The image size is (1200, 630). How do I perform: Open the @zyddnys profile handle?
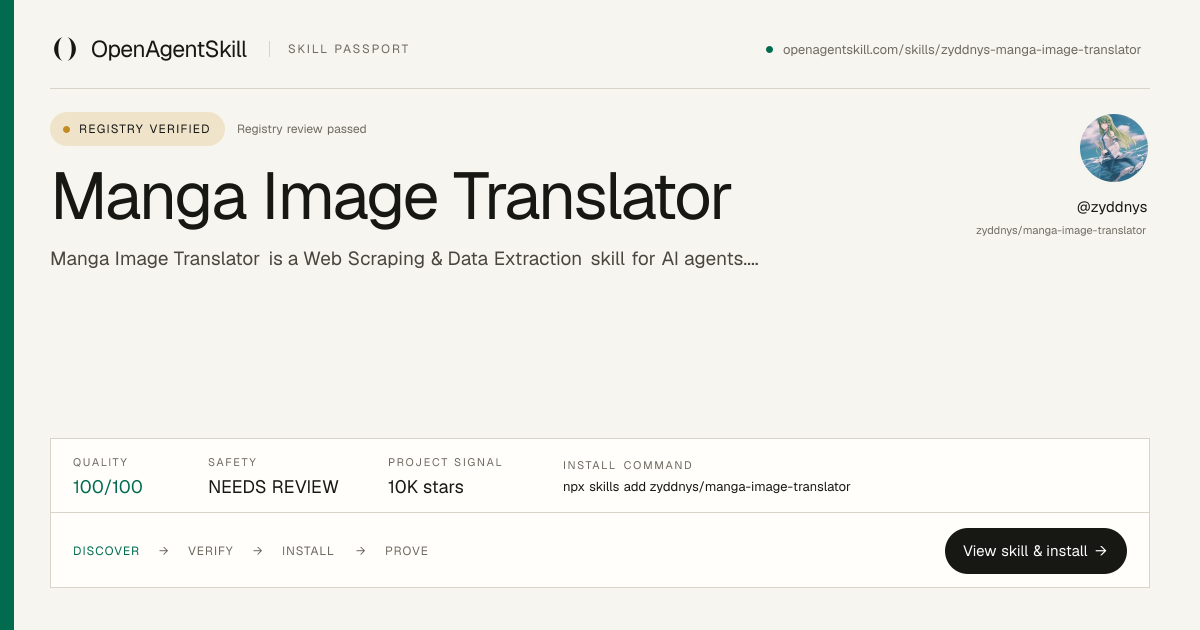click(x=1112, y=207)
